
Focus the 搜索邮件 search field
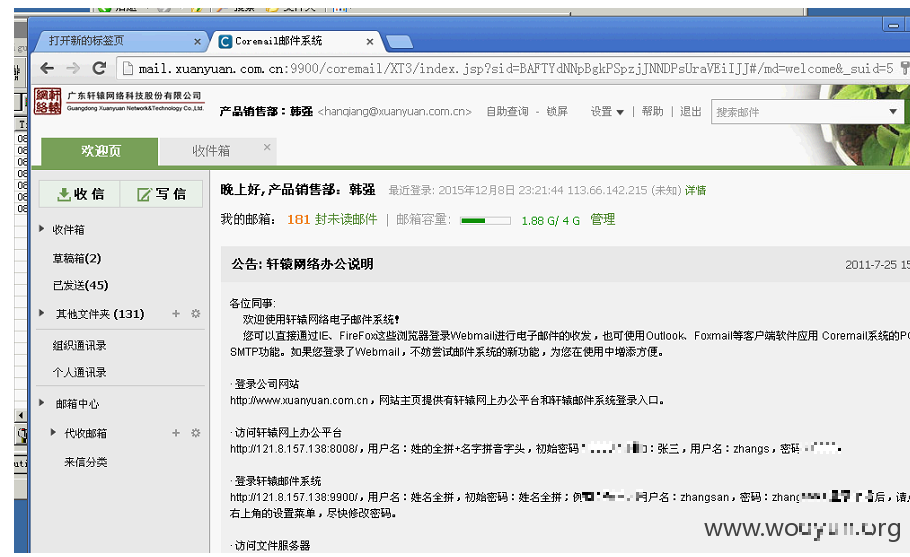[x=798, y=112]
